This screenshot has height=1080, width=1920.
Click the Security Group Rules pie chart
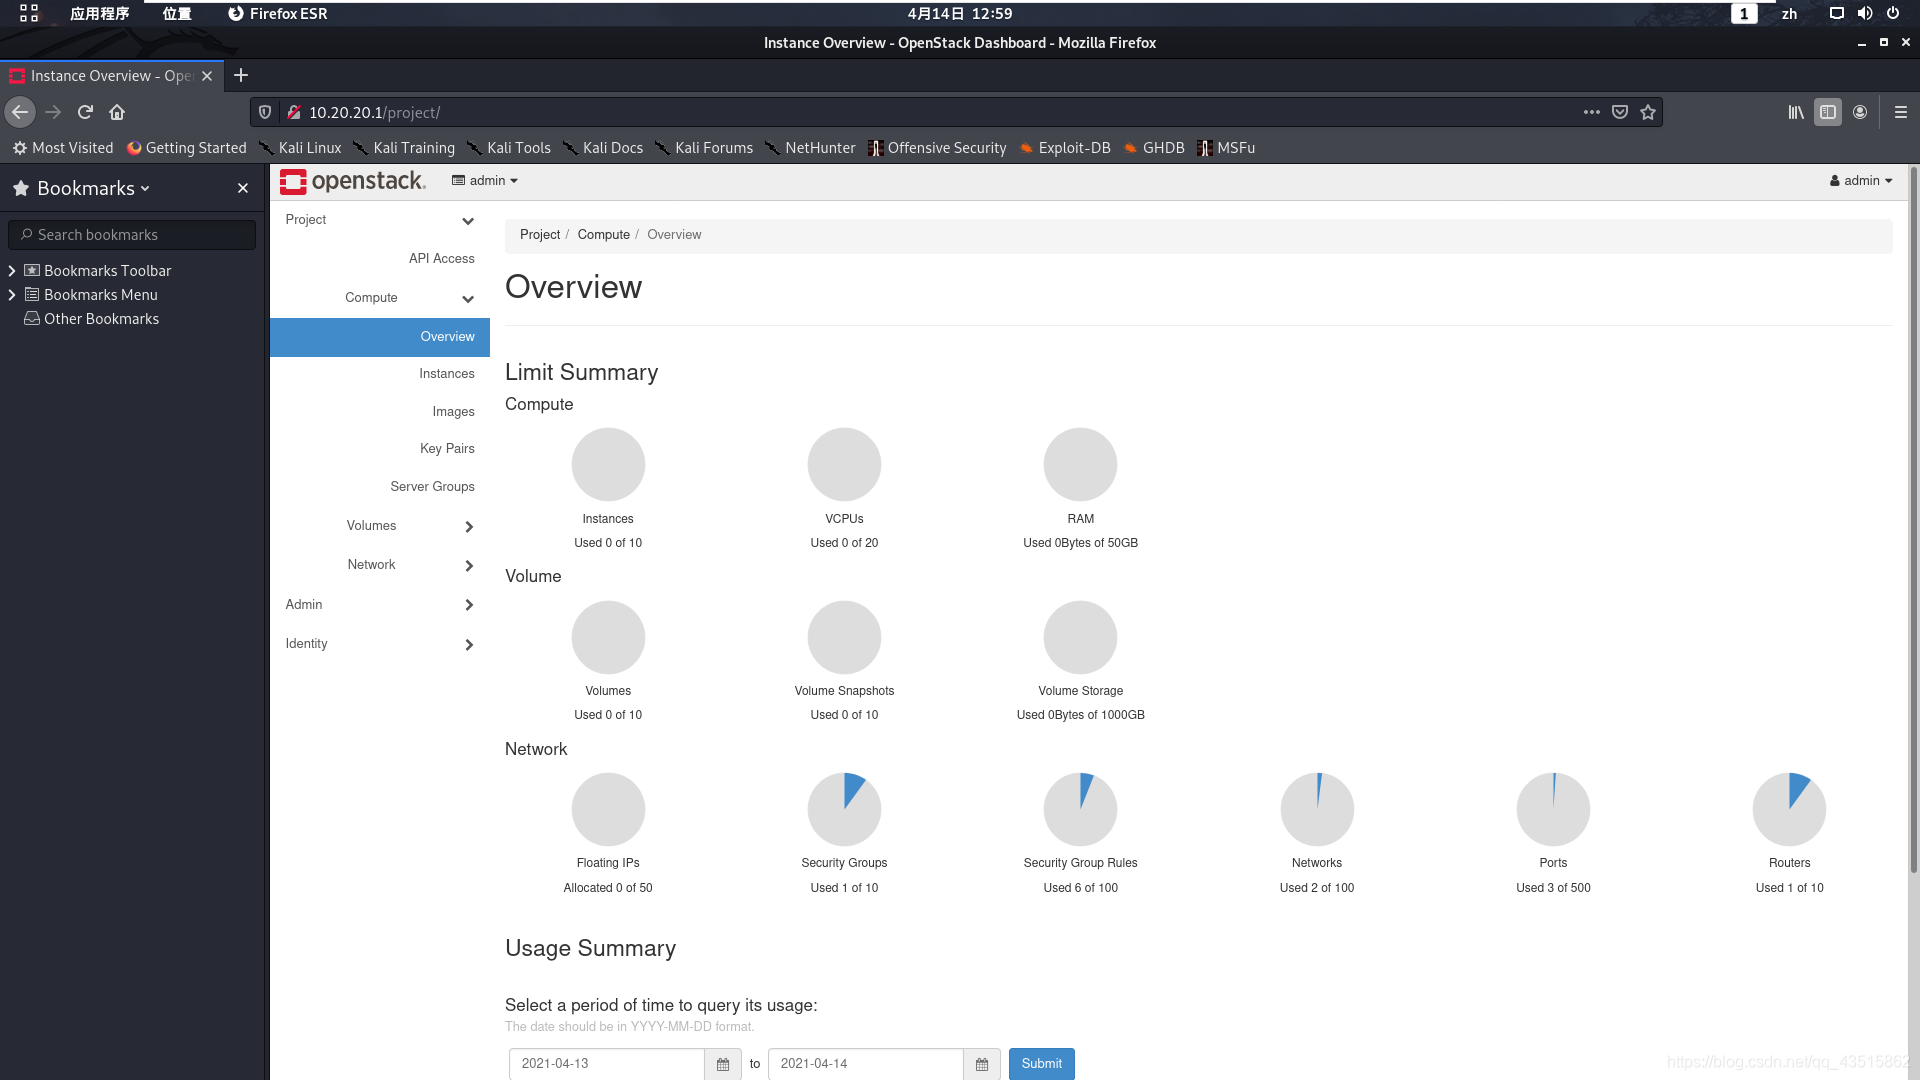[1080, 810]
